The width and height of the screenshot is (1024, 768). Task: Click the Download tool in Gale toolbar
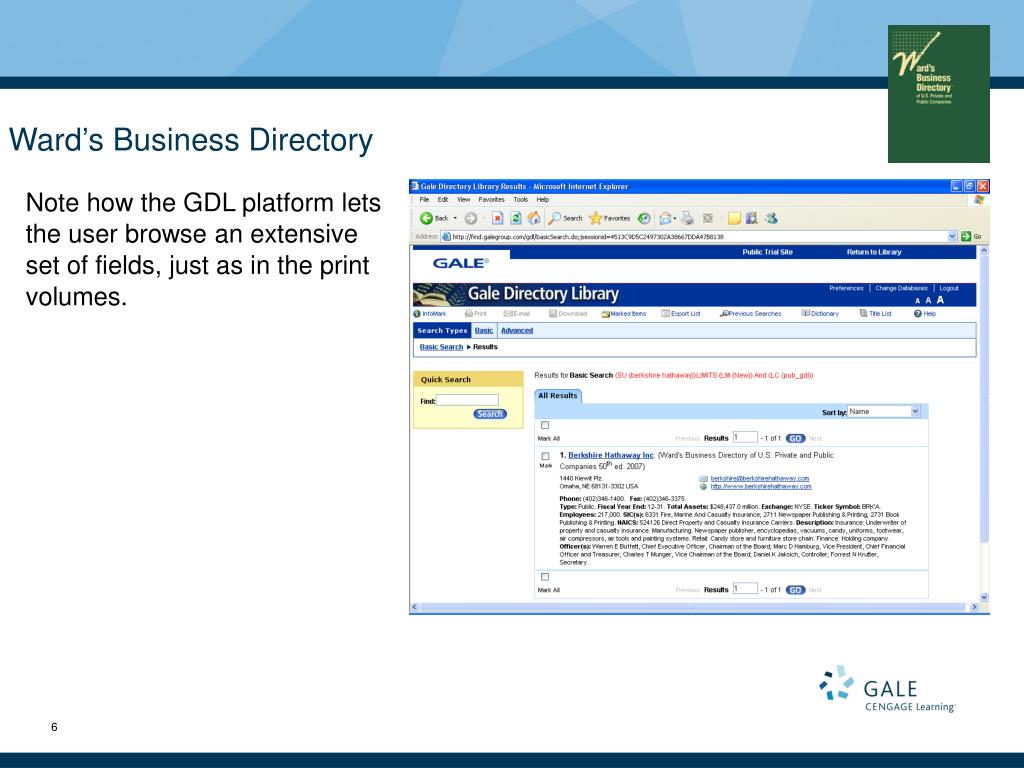(x=568, y=313)
